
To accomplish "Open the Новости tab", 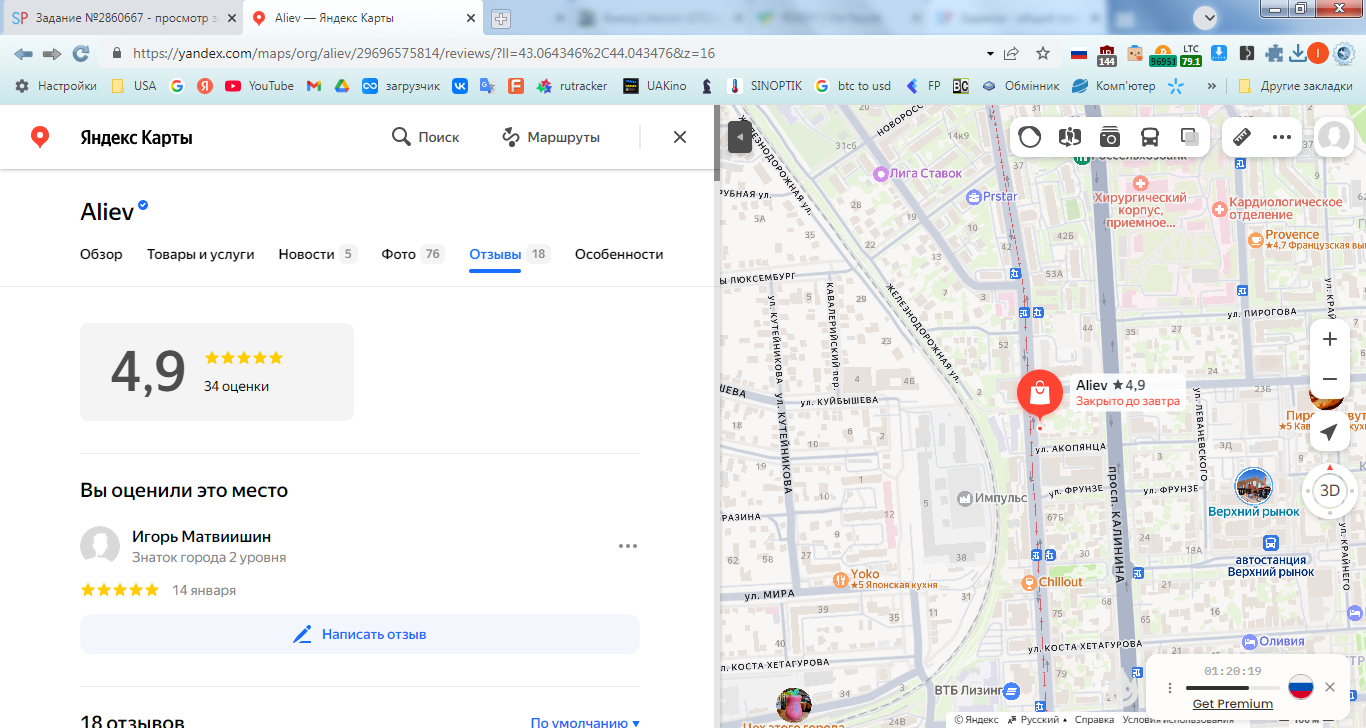I will pyautogui.click(x=318, y=254).
